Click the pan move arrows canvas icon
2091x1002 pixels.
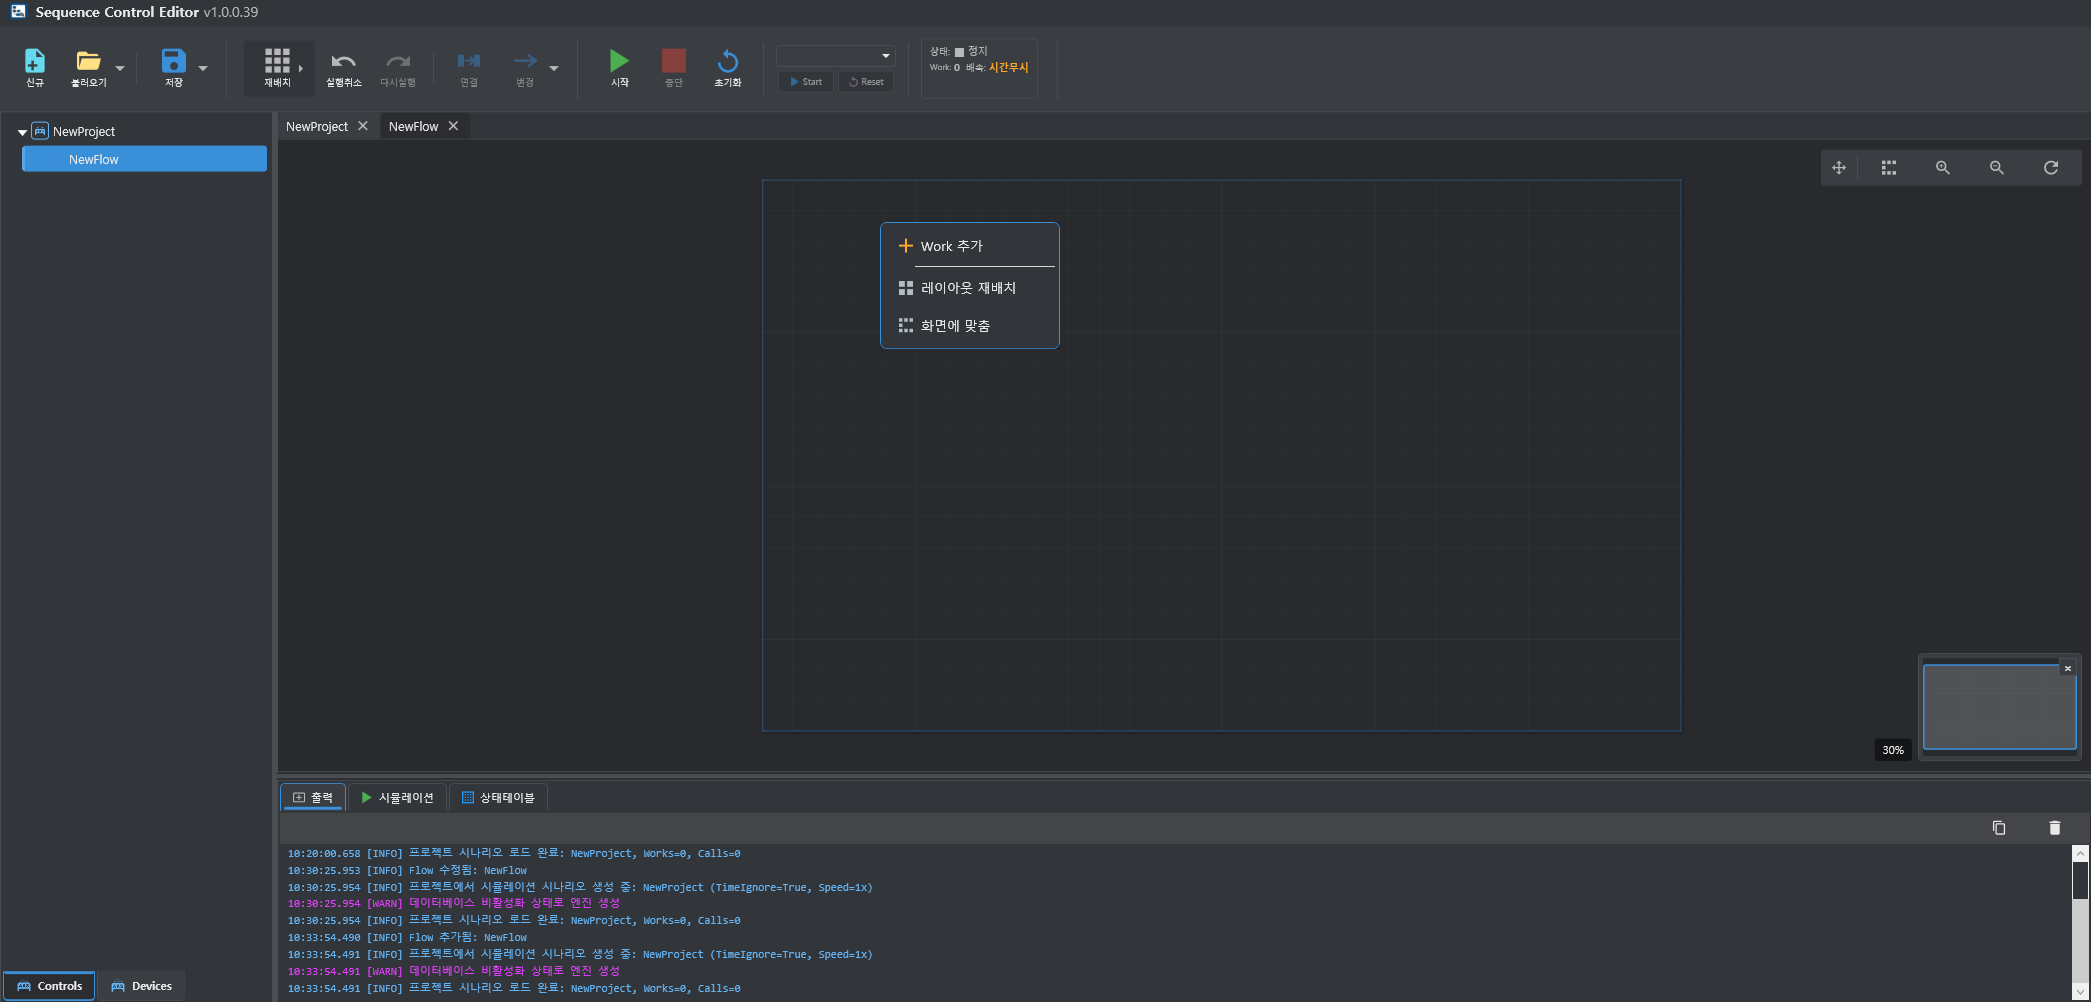[1838, 168]
